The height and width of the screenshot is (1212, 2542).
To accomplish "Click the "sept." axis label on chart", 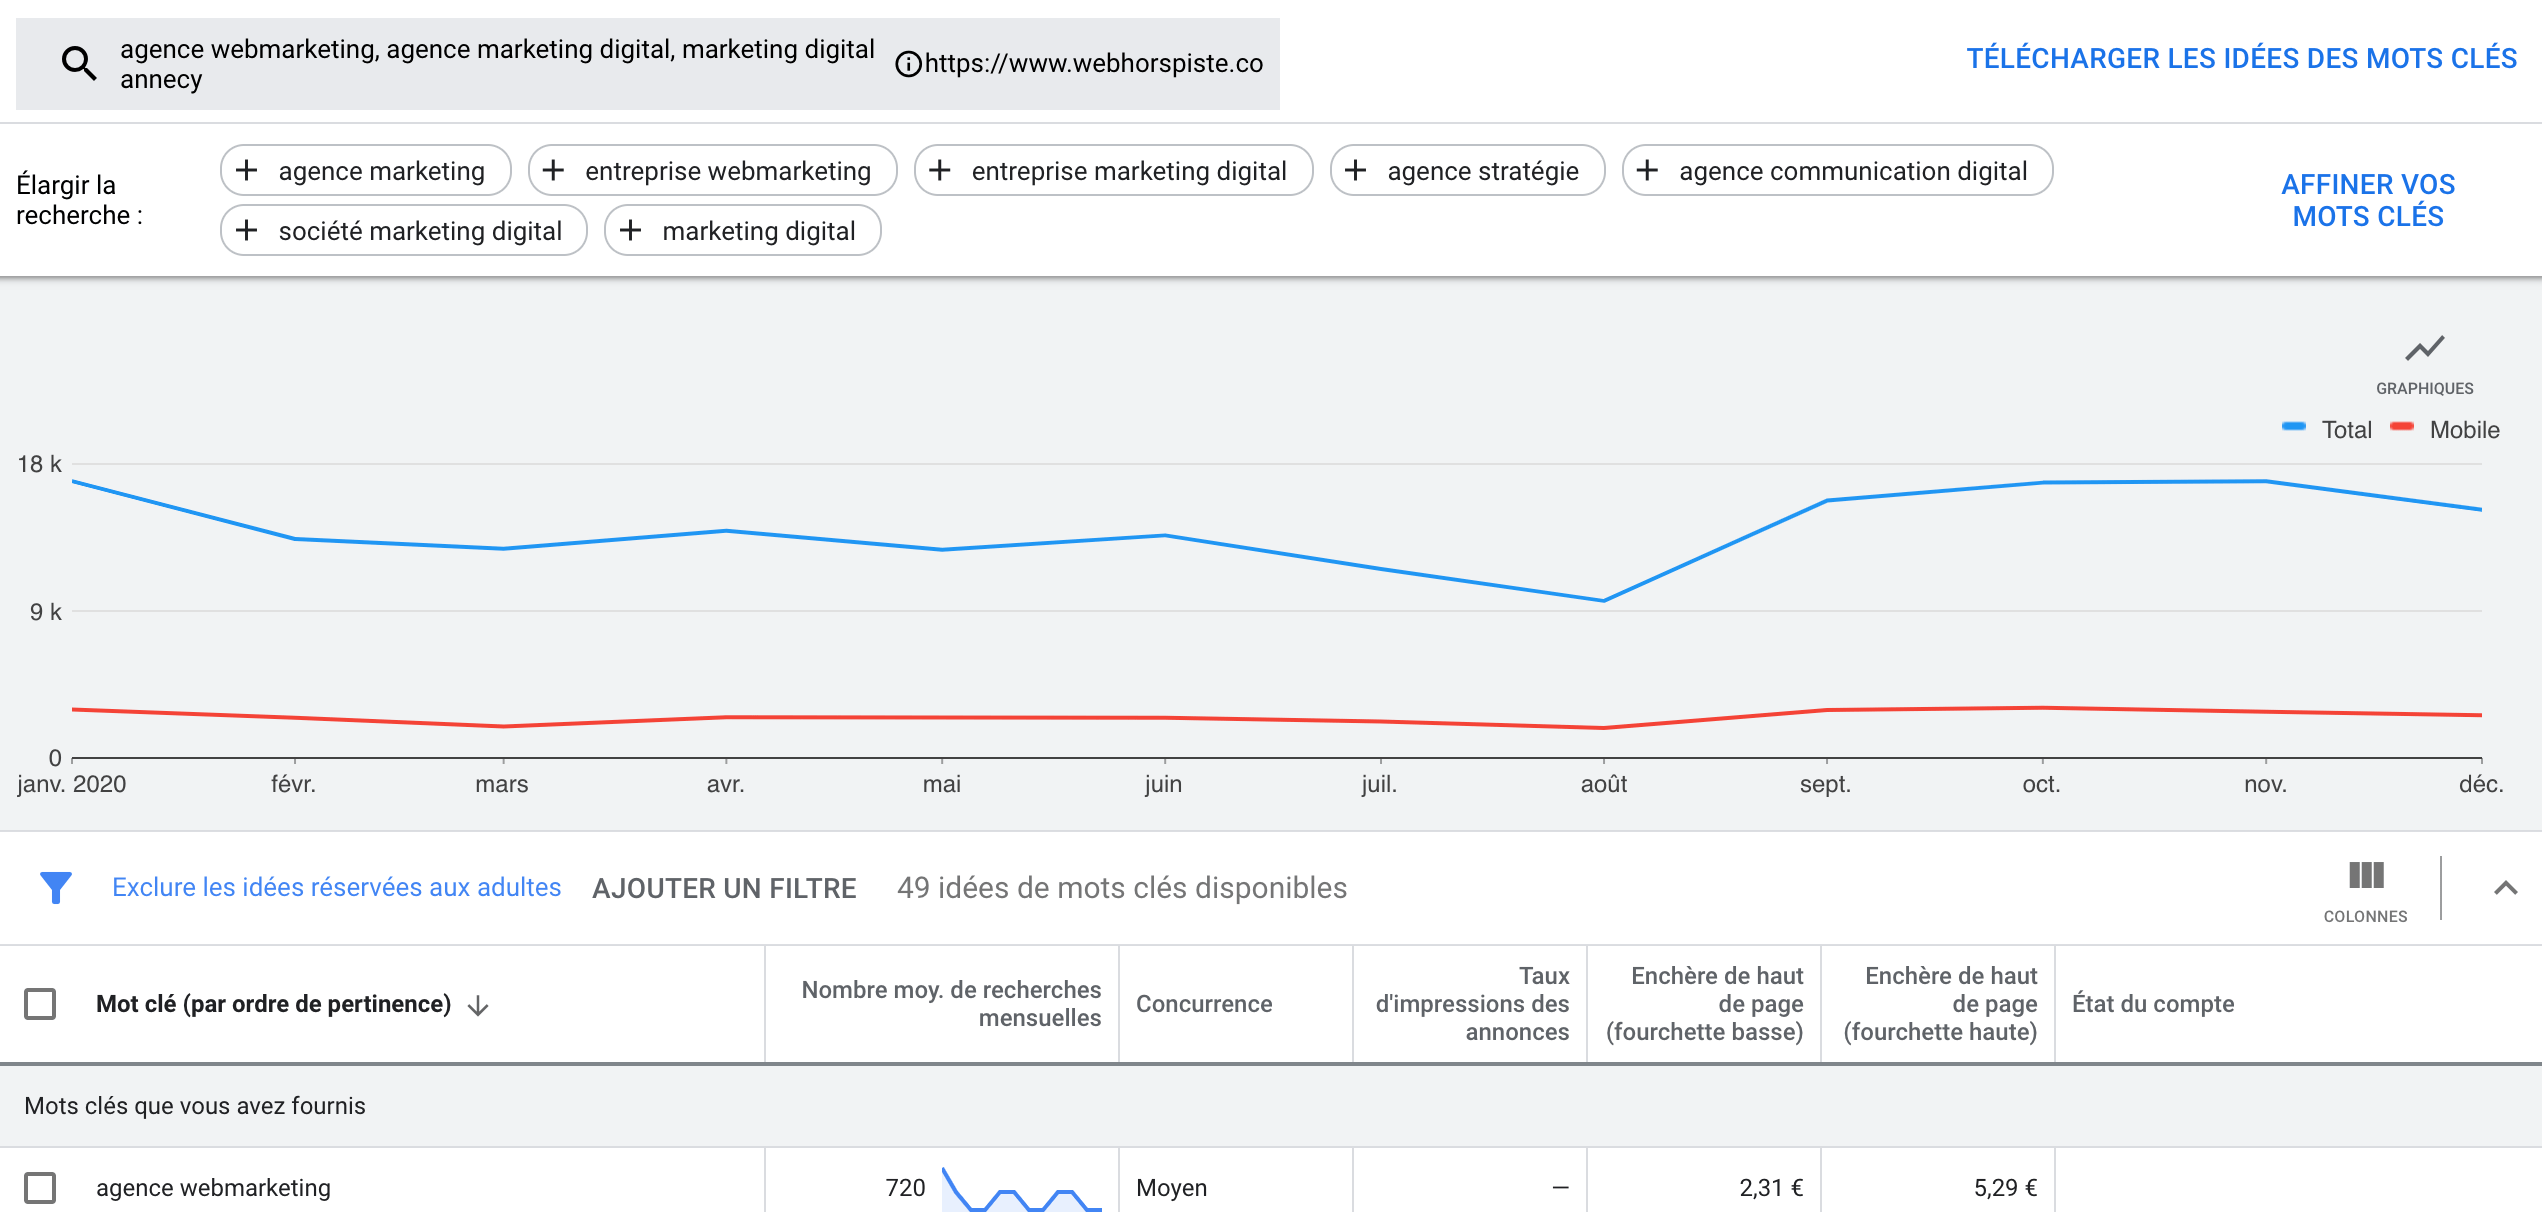I will (x=1825, y=784).
